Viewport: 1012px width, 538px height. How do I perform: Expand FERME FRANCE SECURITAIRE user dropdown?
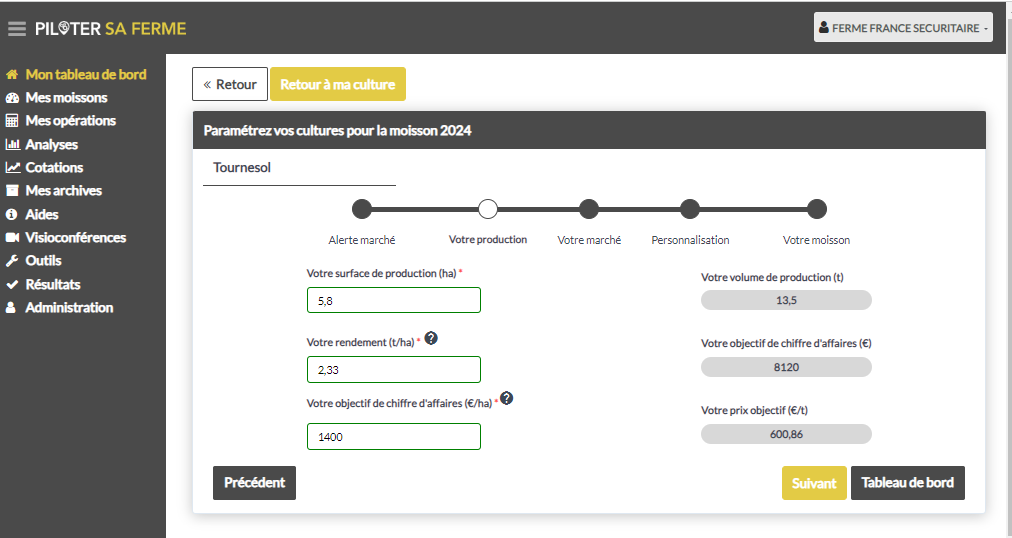903,28
